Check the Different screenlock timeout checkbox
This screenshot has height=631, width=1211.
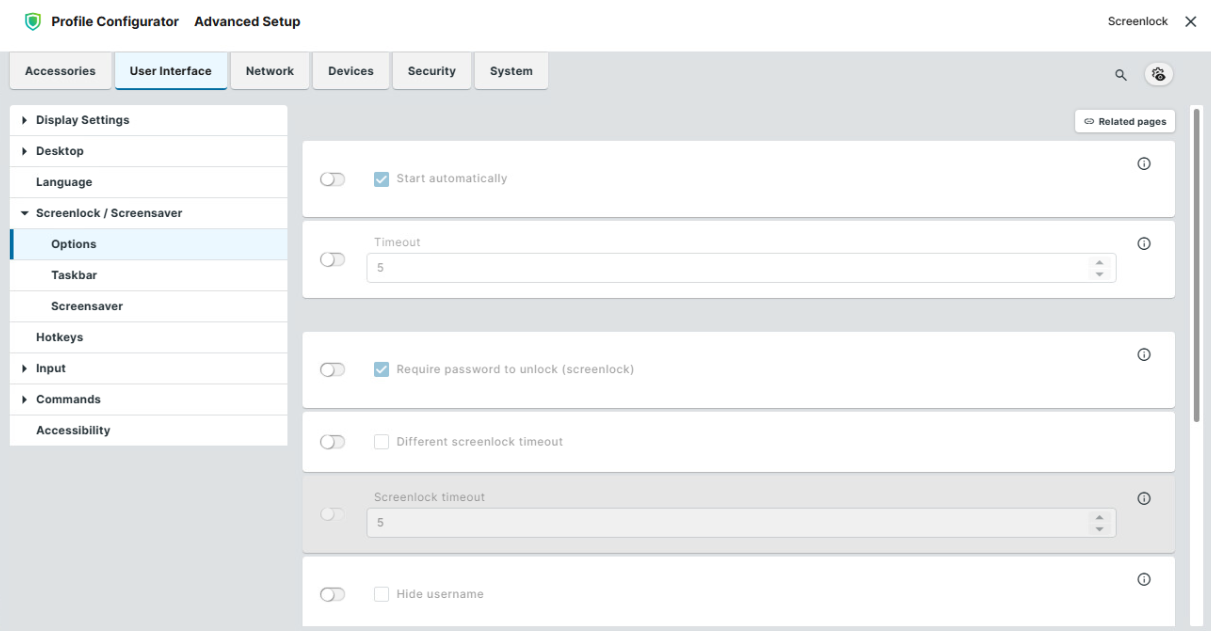(381, 442)
